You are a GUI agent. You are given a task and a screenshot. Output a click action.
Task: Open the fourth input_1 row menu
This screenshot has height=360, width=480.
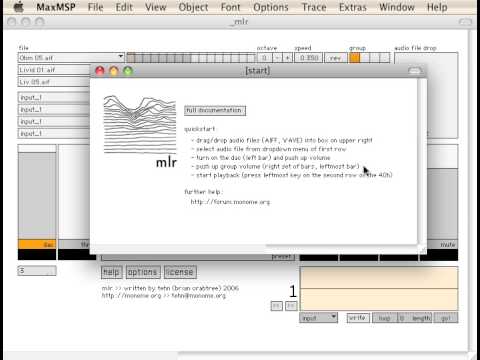(x=54, y=134)
